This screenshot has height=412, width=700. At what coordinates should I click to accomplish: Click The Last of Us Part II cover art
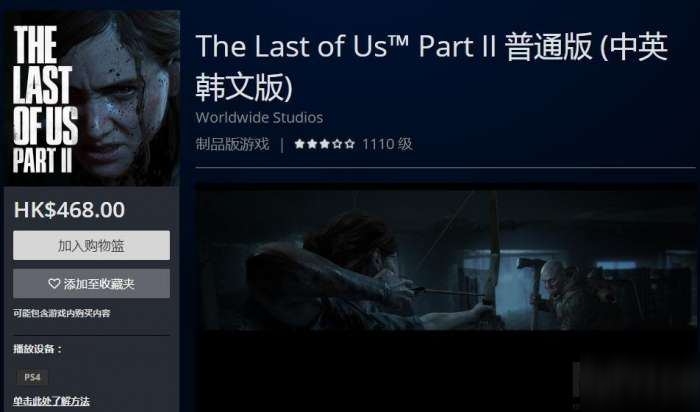coord(92,98)
